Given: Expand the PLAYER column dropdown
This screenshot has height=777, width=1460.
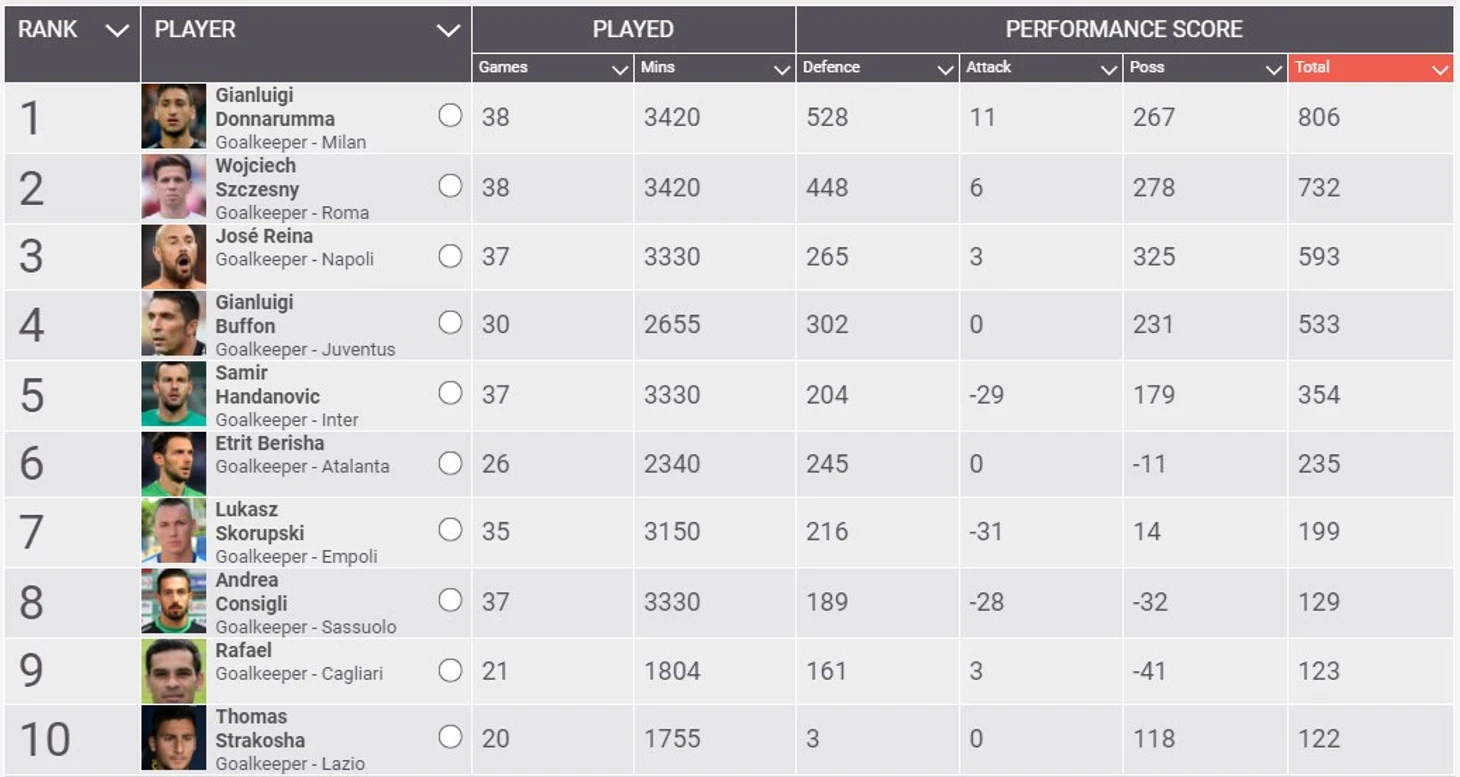Looking at the screenshot, I should pos(448,30).
